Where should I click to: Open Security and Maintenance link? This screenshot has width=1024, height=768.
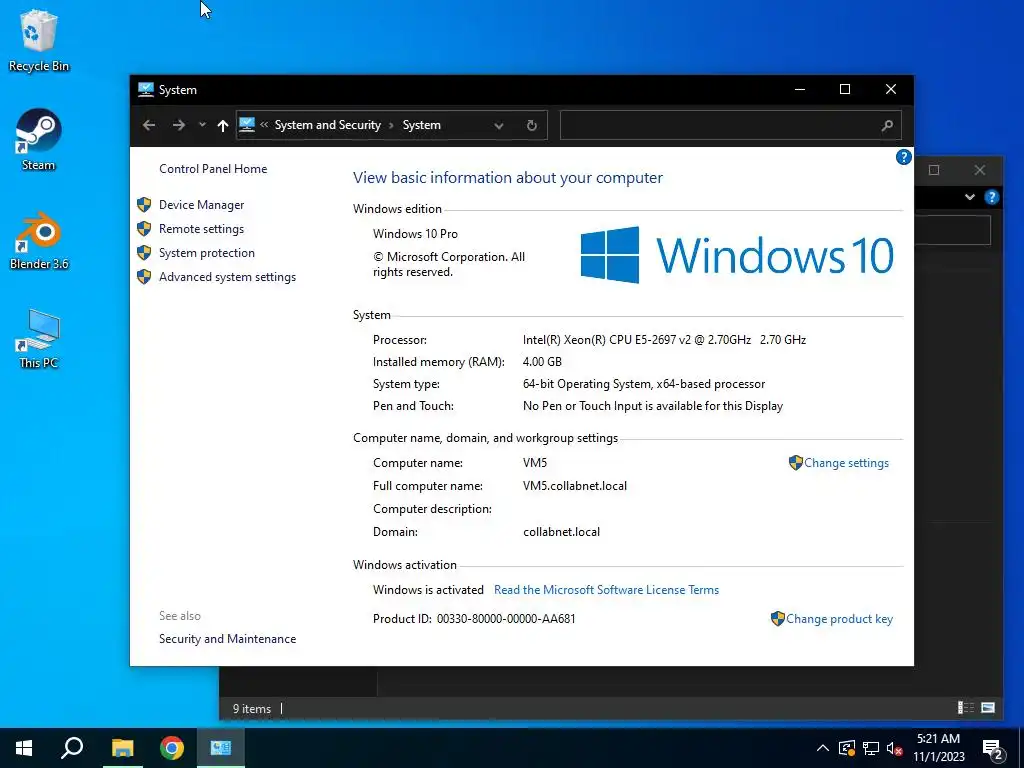point(227,639)
